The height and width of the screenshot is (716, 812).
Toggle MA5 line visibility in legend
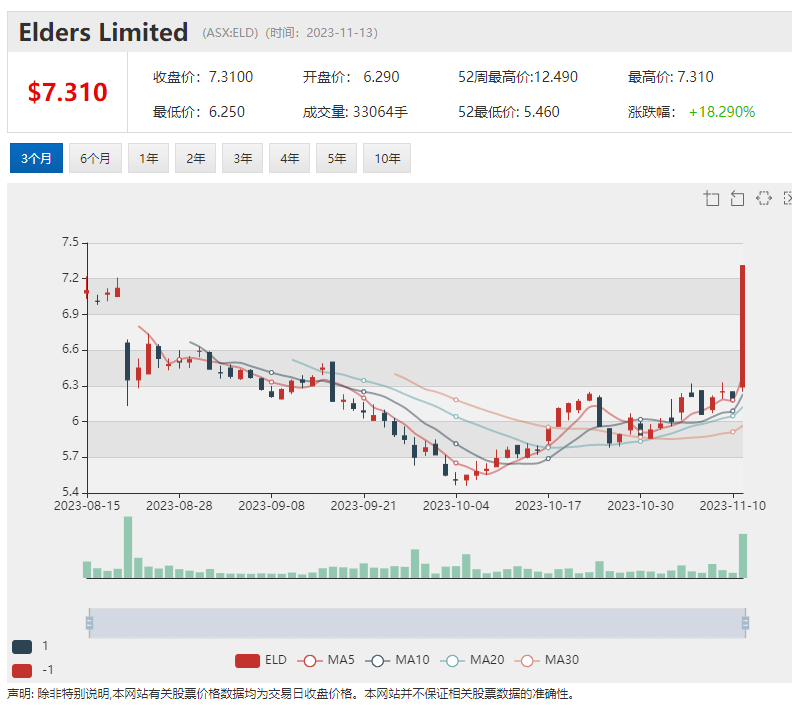click(x=326, y=660)
